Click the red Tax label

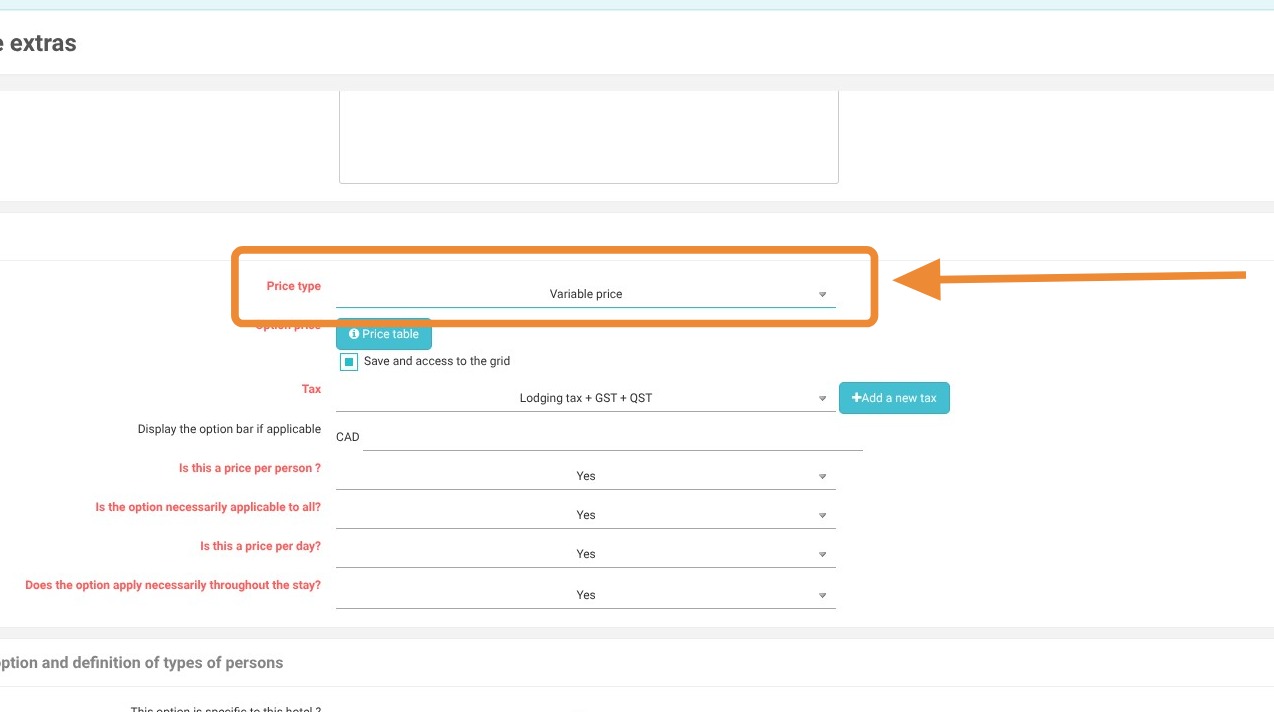(311, 389)
